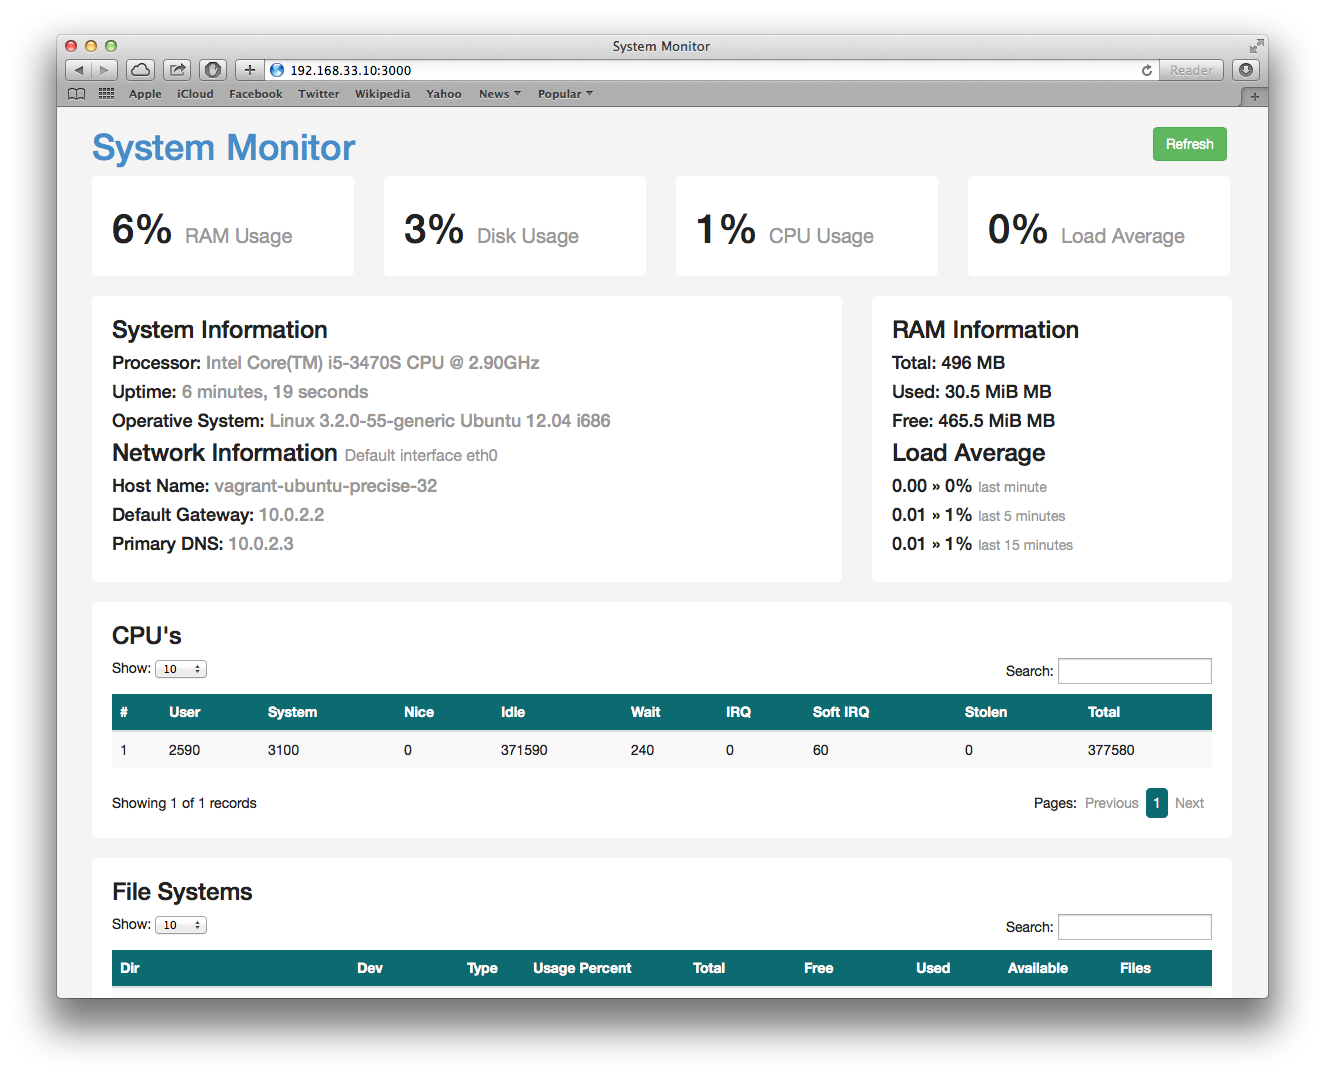Click the Reader button
The width and height of the screenshot is (1325, 1077).
pyautogui.click(x=1191, y=70)
